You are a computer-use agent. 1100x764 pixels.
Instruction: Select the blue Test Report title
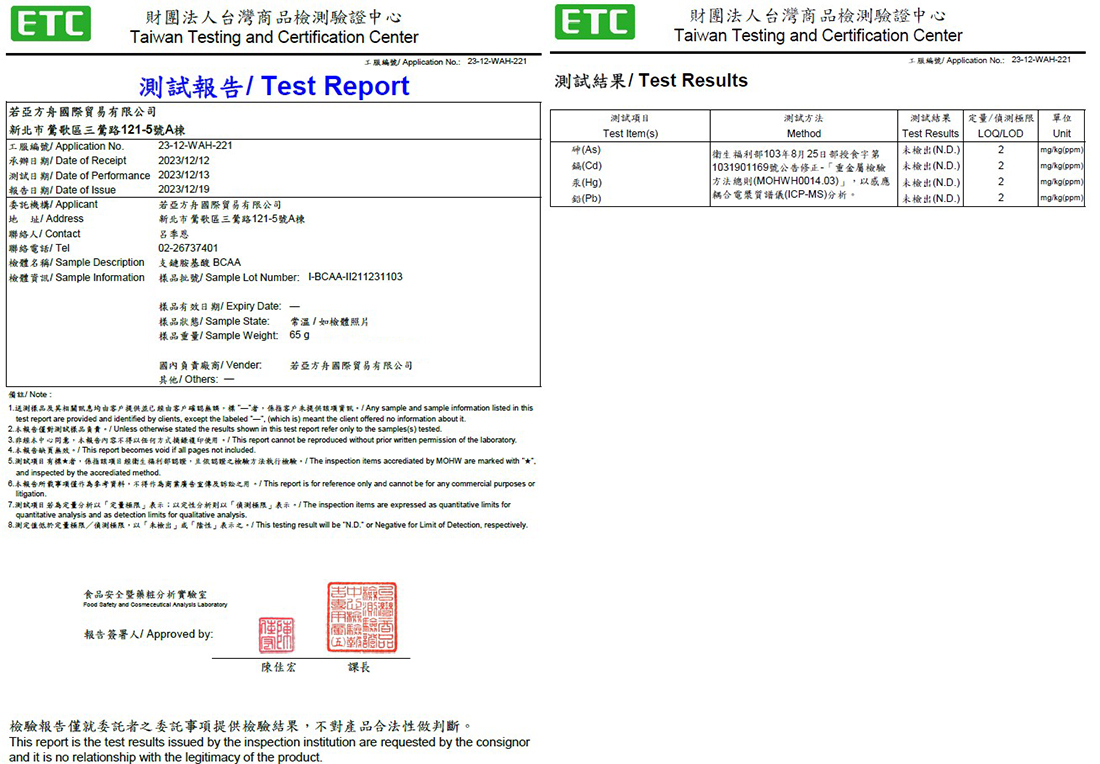274,87
